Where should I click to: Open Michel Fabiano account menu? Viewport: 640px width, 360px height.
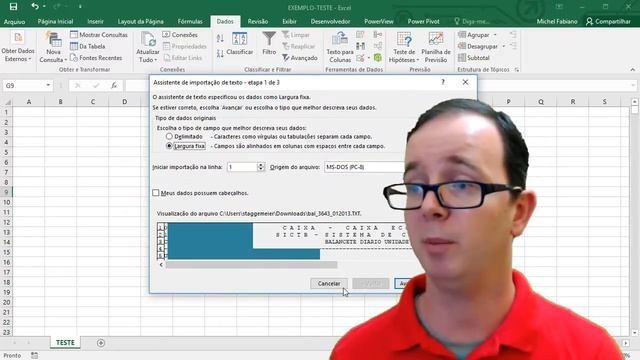tap(557, 21)
